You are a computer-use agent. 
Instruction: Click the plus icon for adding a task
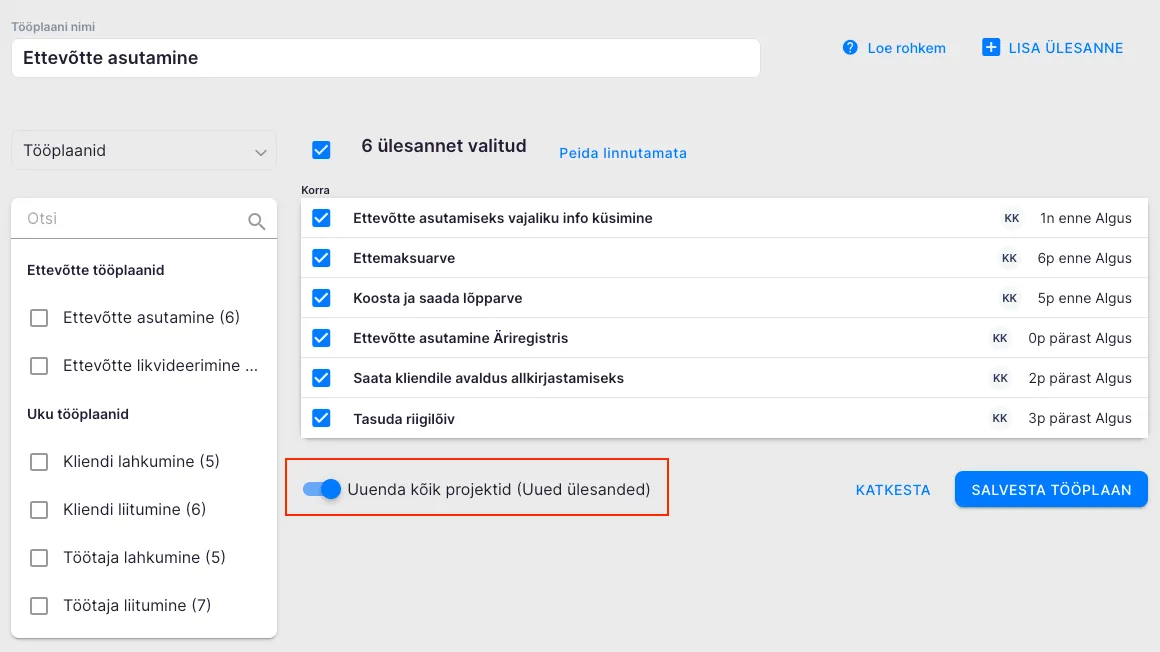click(x=991, y=47)
